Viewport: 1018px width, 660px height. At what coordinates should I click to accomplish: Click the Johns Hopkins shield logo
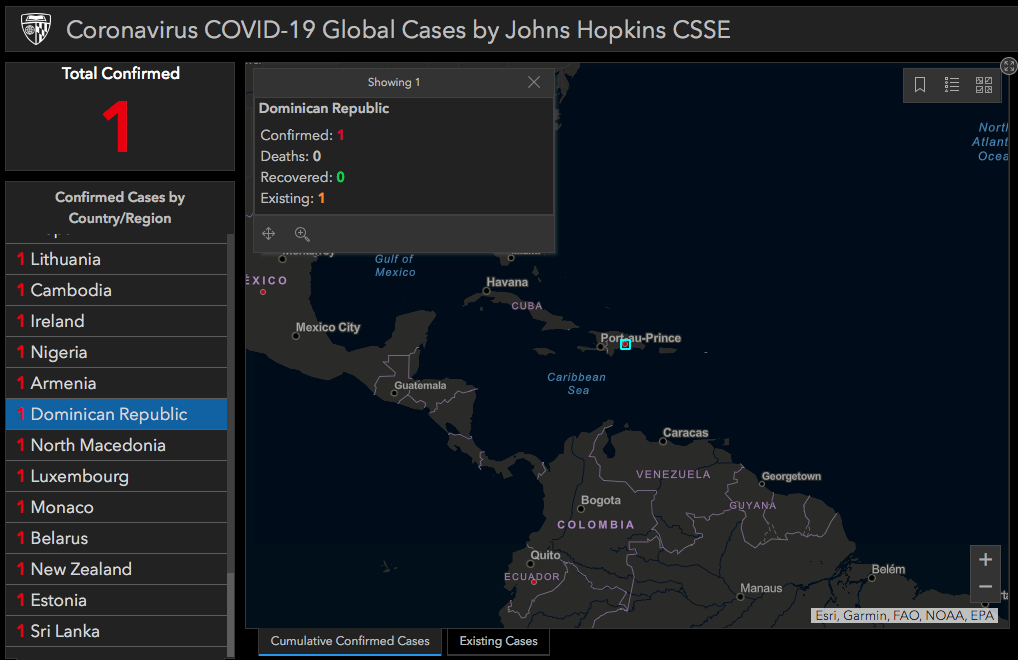click(35, 29)
